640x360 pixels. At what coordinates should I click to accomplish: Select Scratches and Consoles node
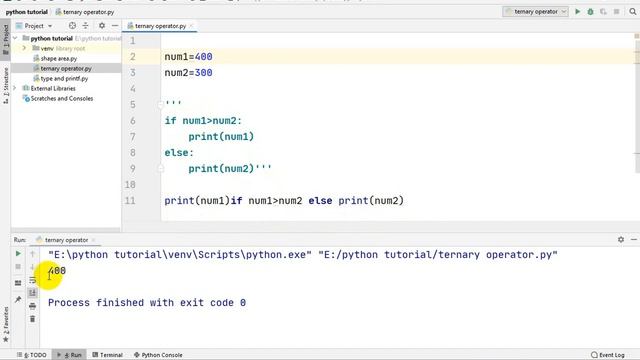58,98
